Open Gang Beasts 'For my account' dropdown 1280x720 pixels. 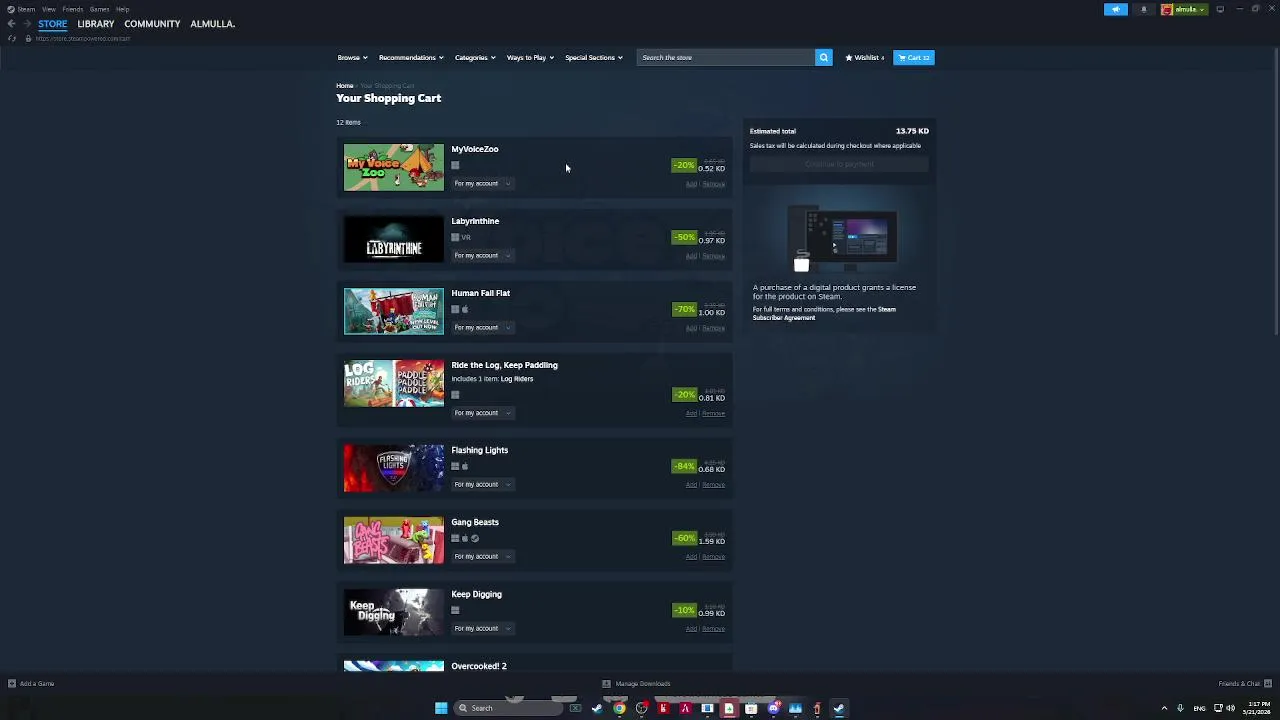482,557
